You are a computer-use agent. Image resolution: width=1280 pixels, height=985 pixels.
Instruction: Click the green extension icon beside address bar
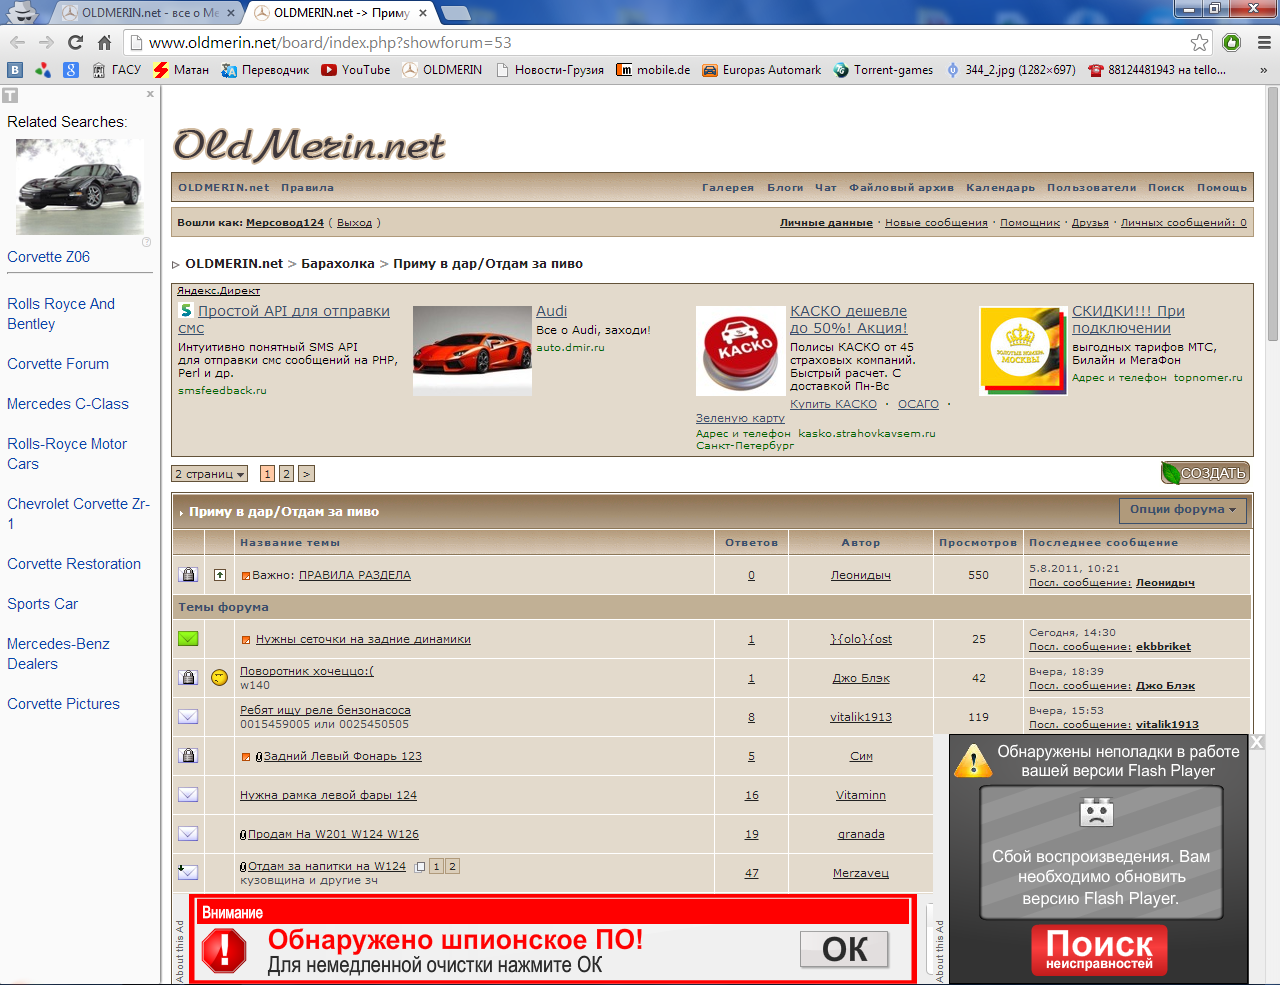point(1232,42)
